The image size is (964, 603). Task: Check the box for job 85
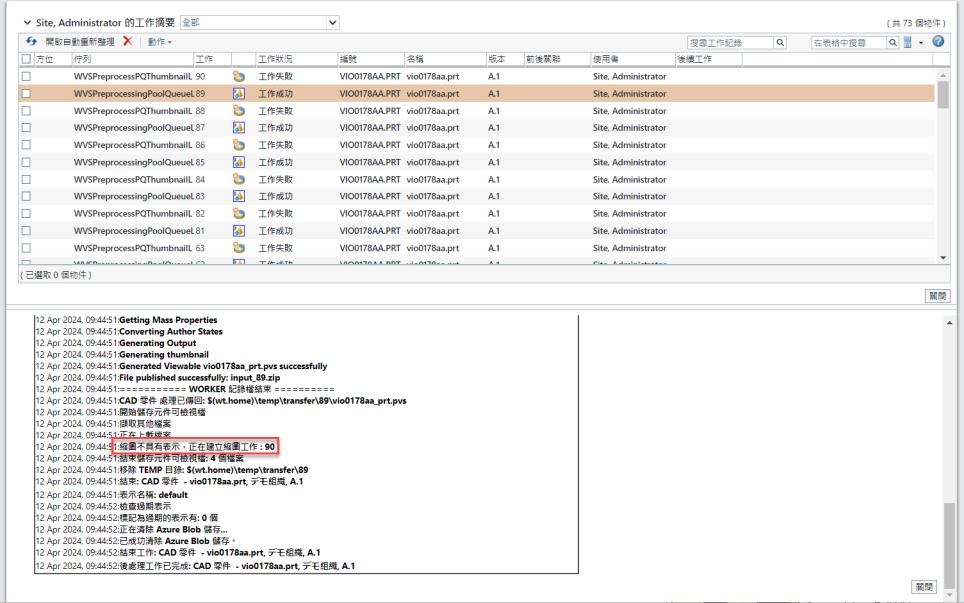pyautogui.click(x=26, y=162)
